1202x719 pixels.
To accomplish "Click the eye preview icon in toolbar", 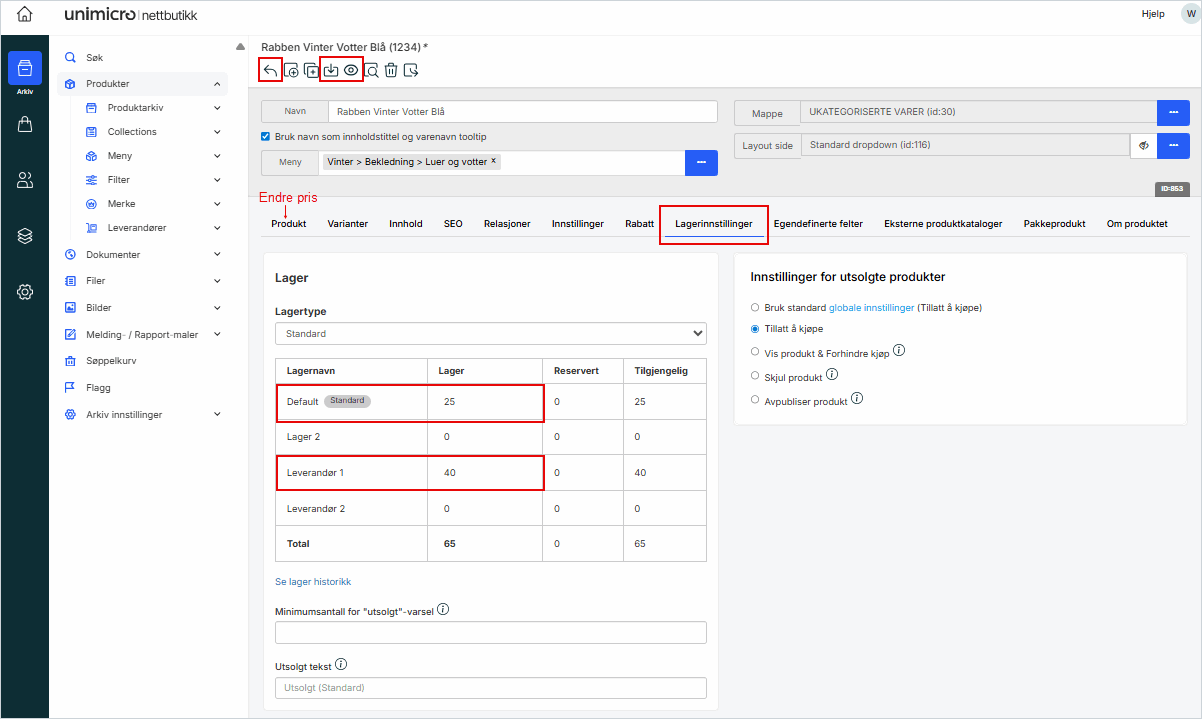I will point(351,70).
